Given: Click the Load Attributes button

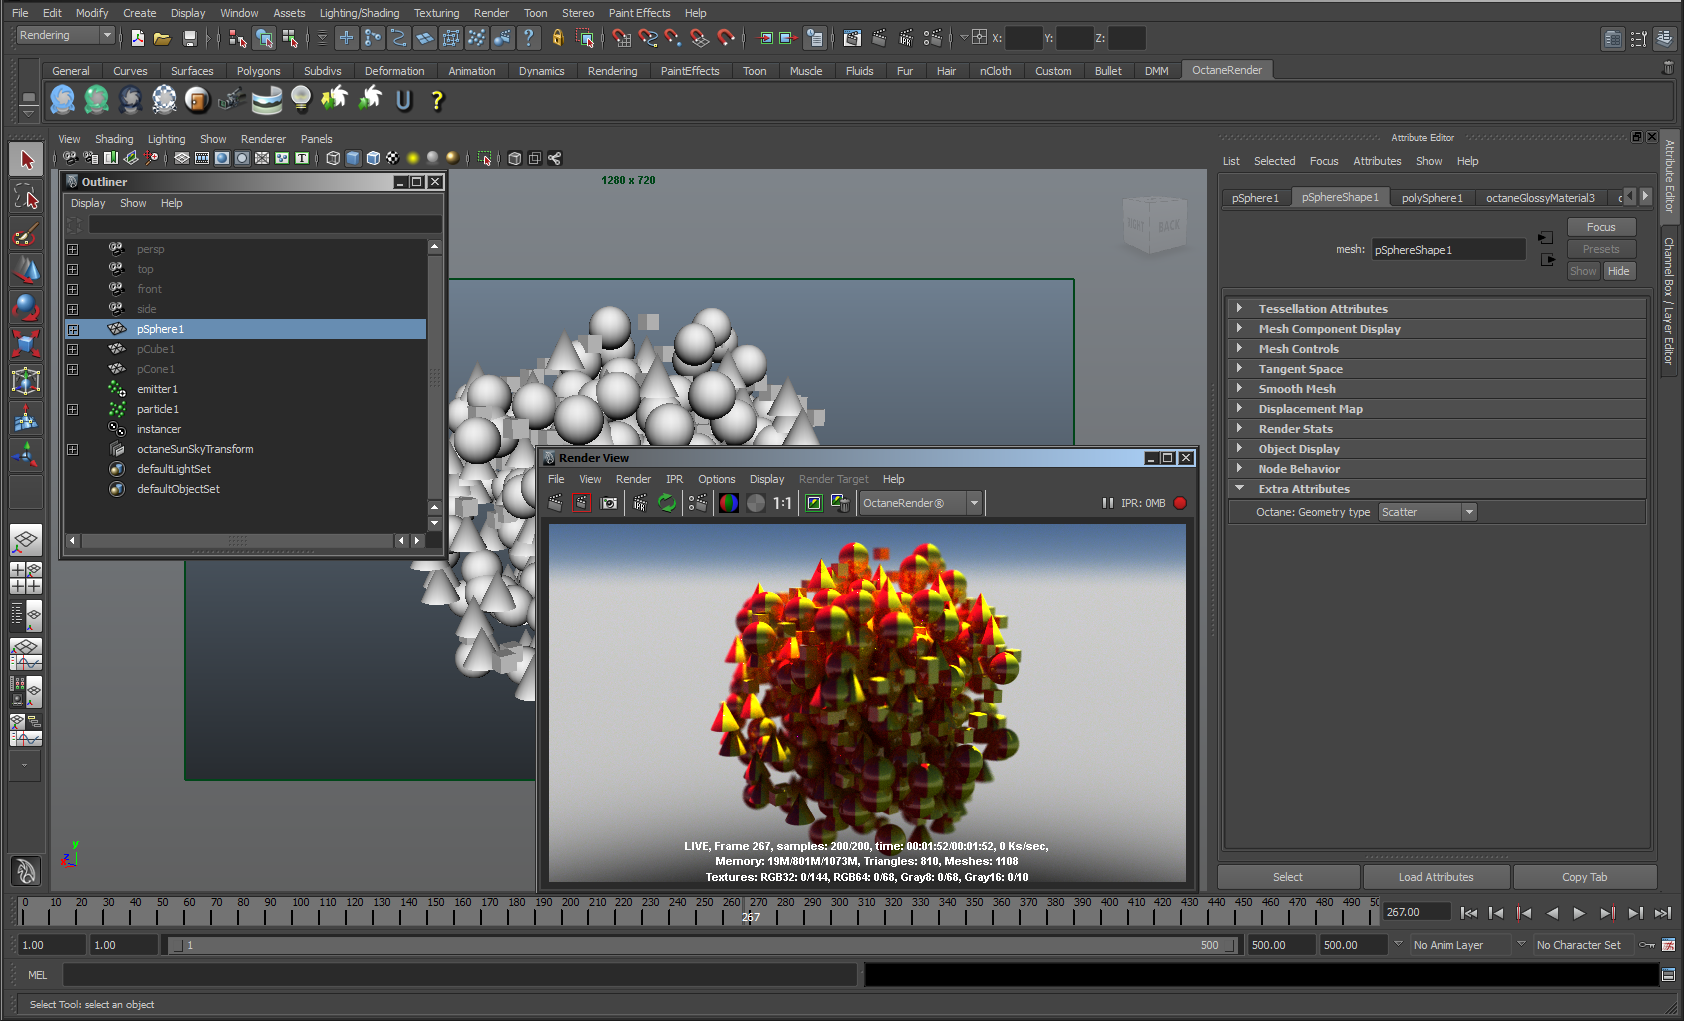Looking at the screenshot, I should [1435, 877].
